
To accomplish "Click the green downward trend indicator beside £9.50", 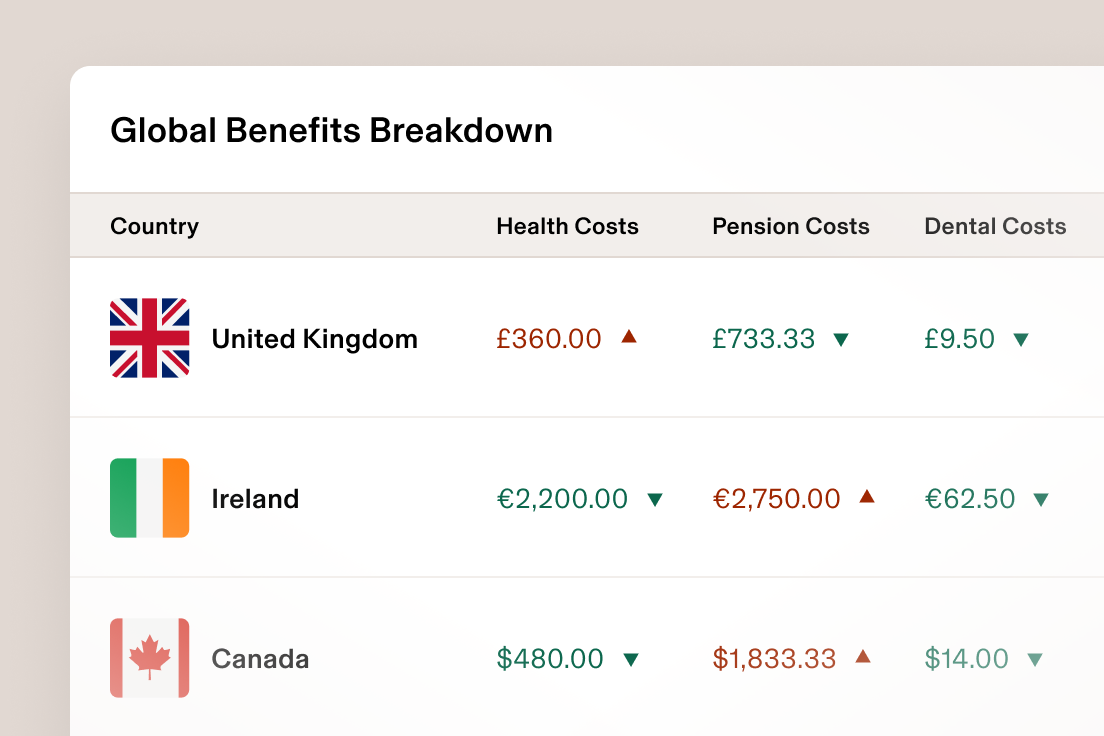I will pyautogui.click(x=1020, y=339).
